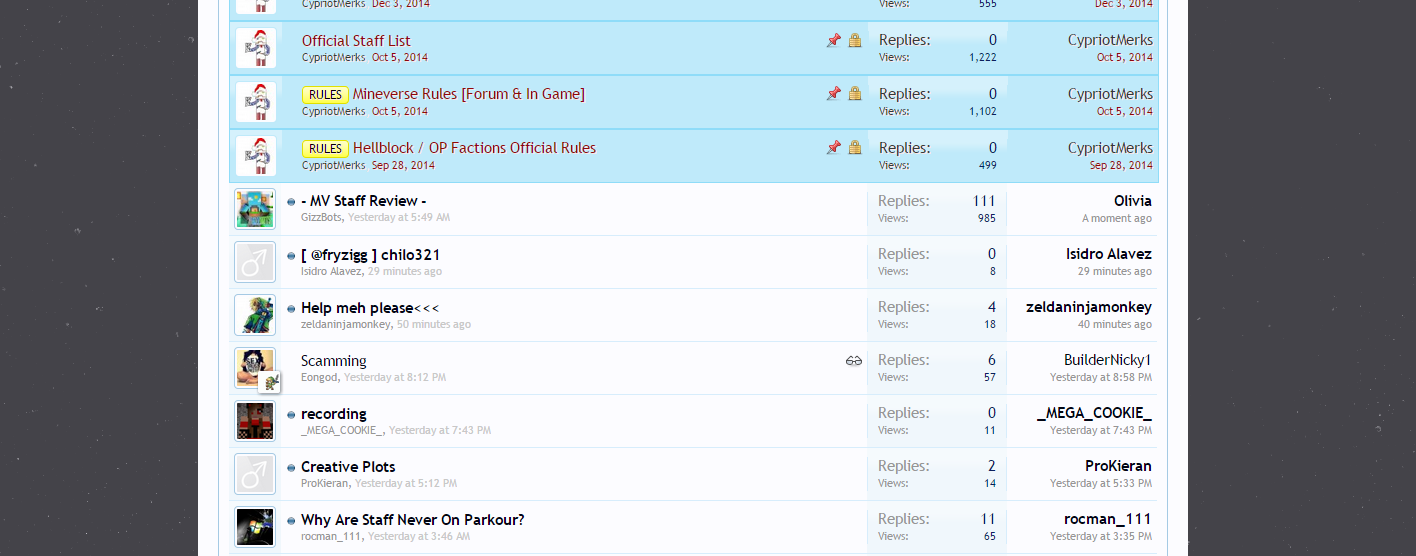Open rocman_111 avatar image
The height and width of the screenshot is (556, 1416).
point(255,527)
